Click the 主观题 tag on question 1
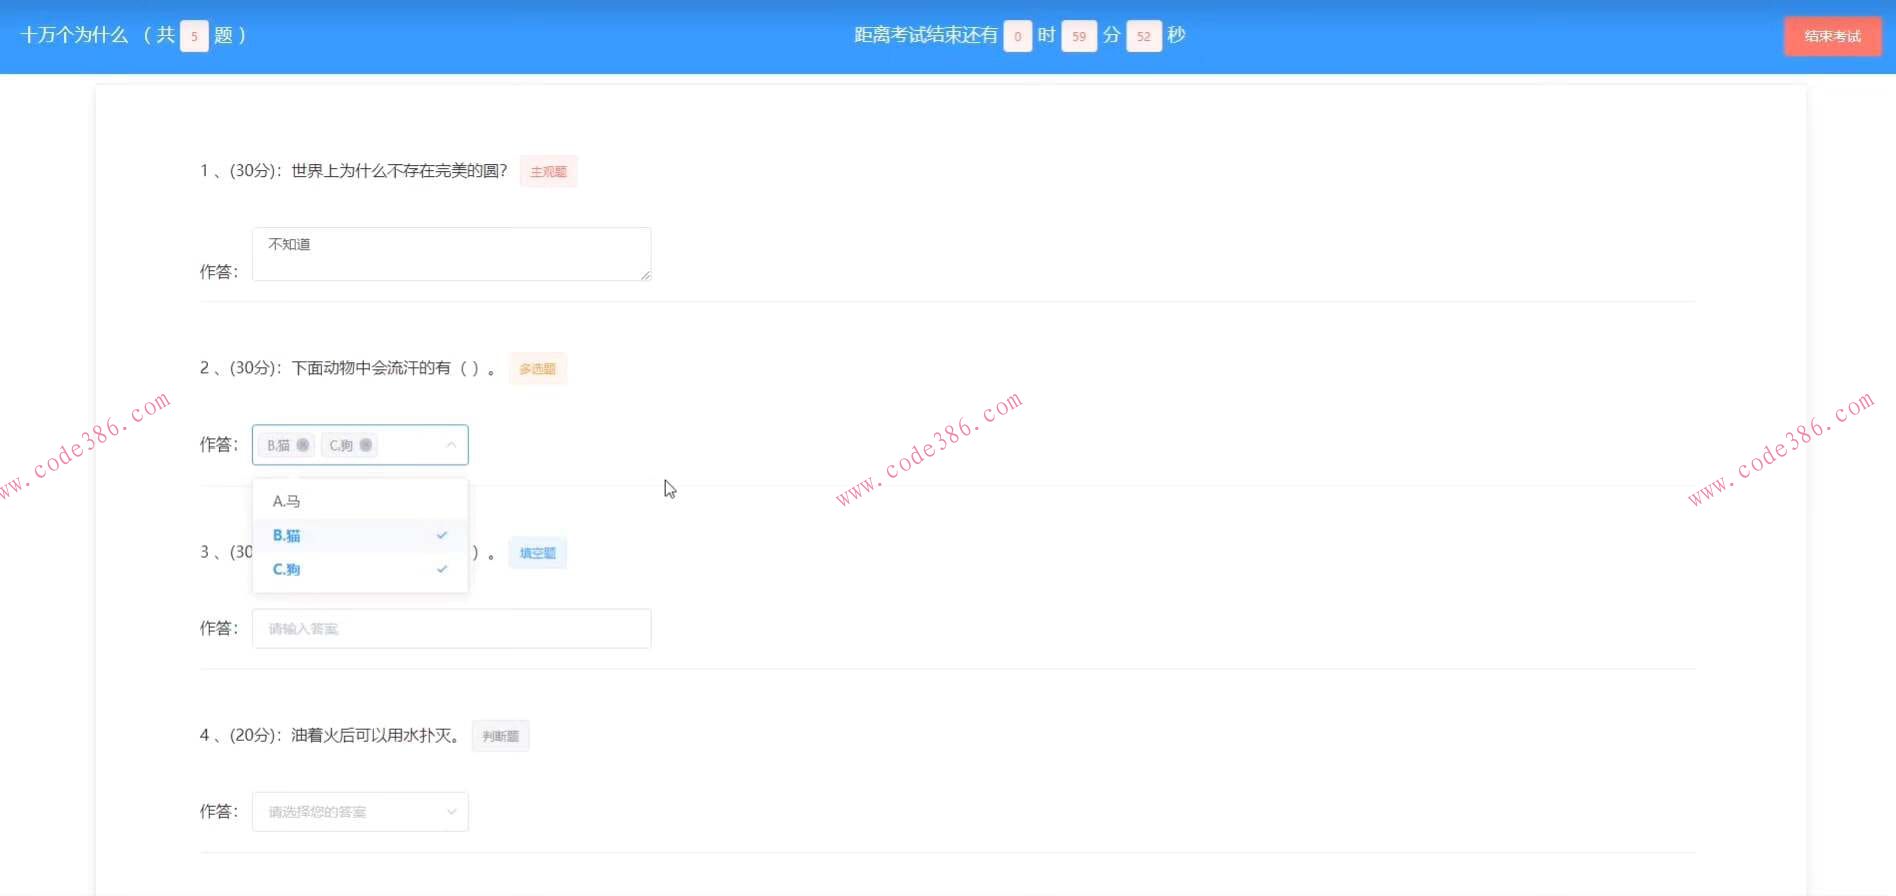Viewport: 1896px width, 896px height. [x=548, y=171]
